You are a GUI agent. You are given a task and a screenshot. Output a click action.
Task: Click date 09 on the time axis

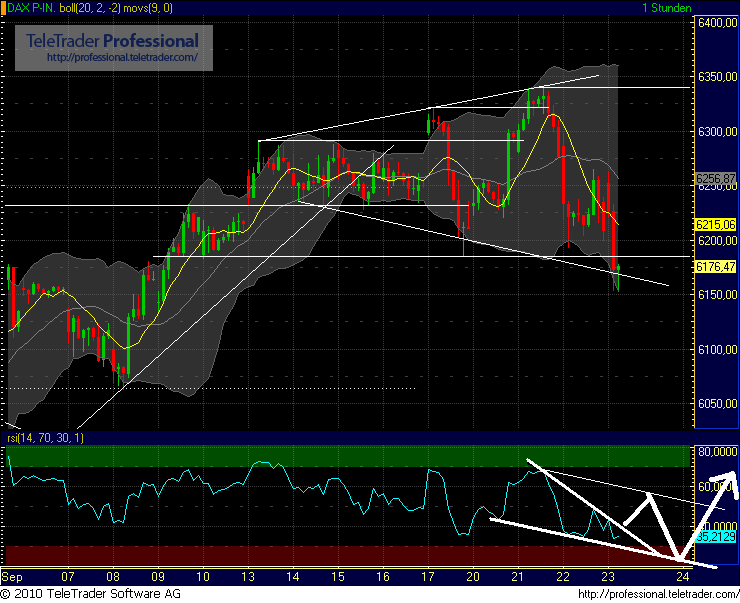pos(158,577)
